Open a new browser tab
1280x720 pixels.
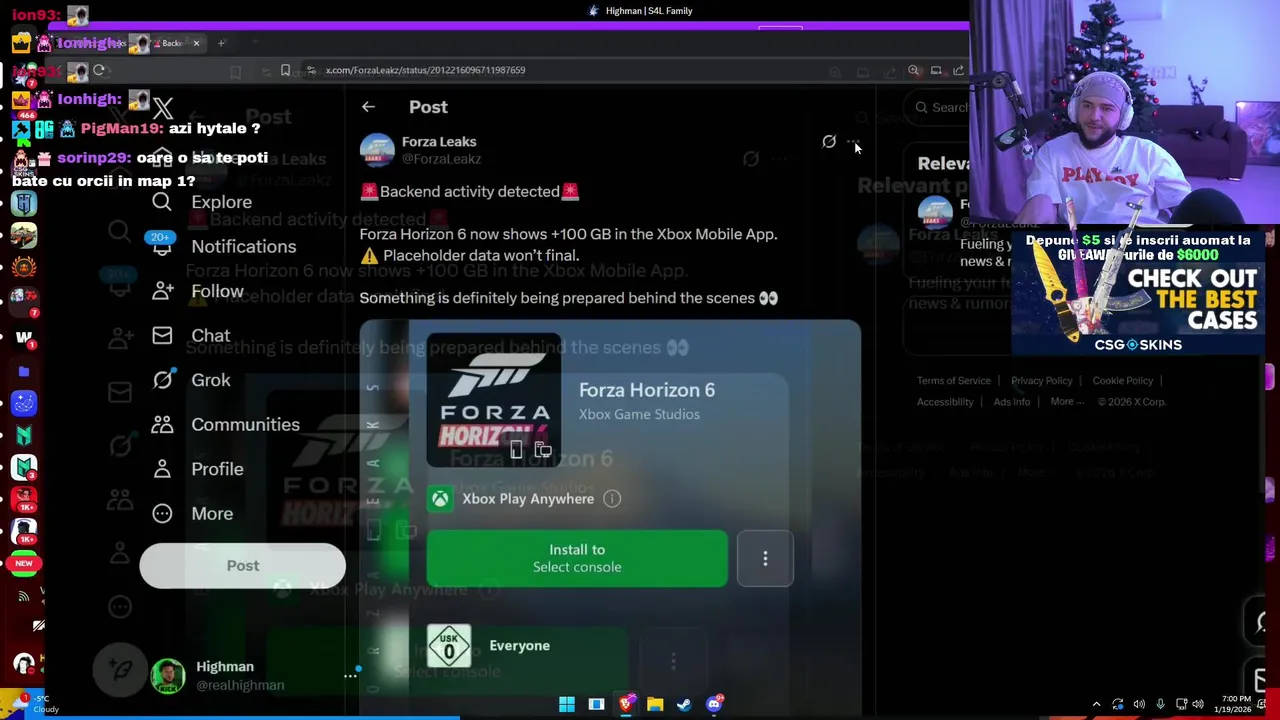click(x=221, y=43)
